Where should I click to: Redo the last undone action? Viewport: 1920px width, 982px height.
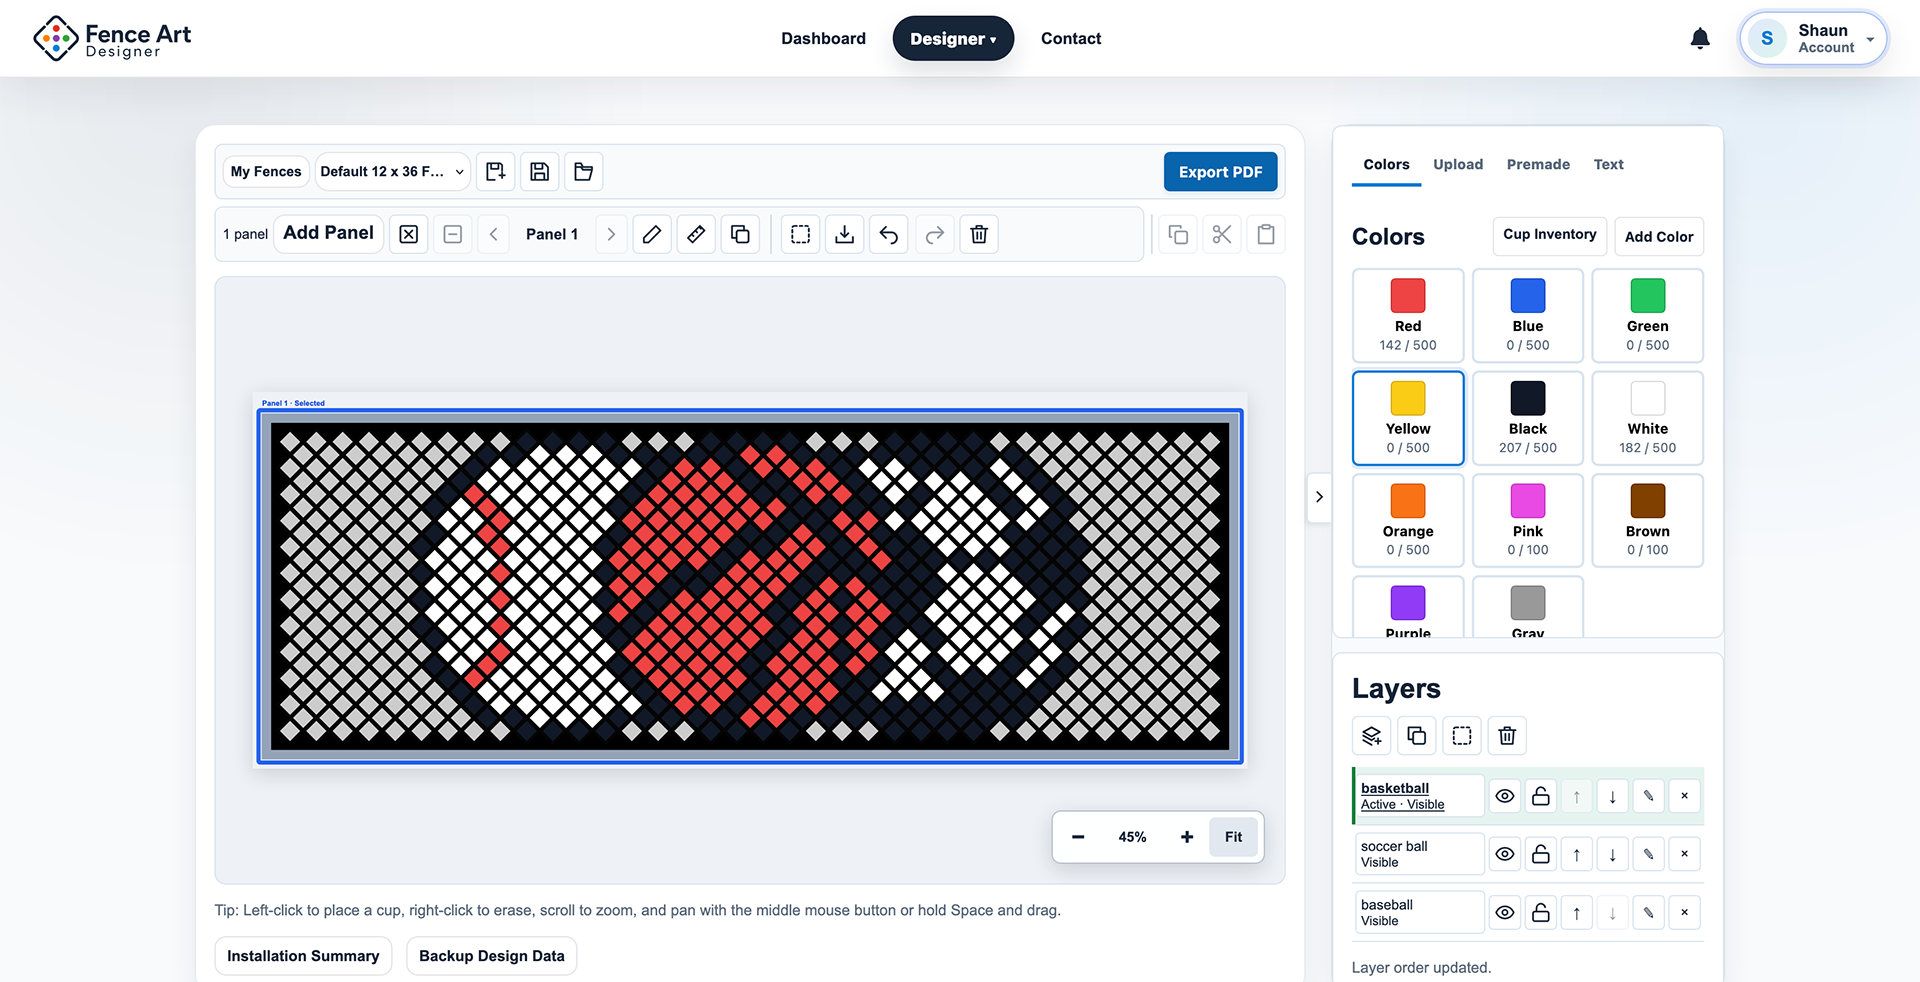pyautogui.click(x=935, y=234)
